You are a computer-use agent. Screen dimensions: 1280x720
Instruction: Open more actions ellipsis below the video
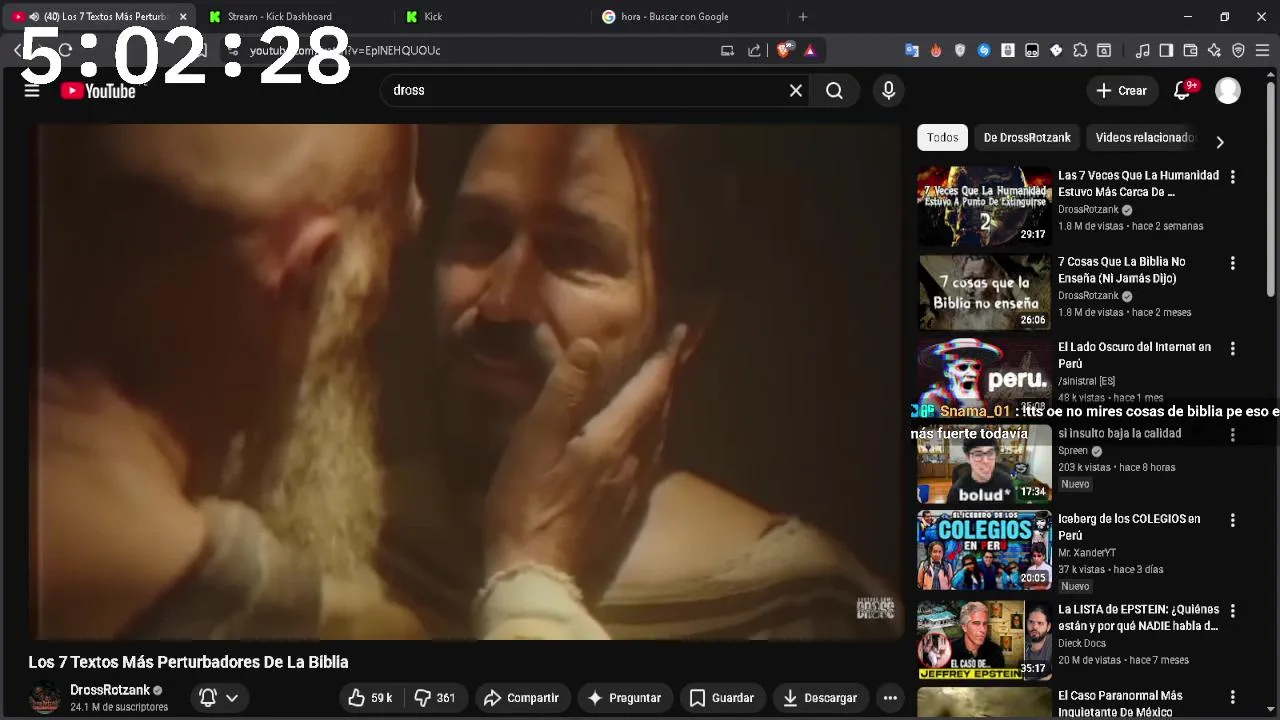click(x=890, y=698)
